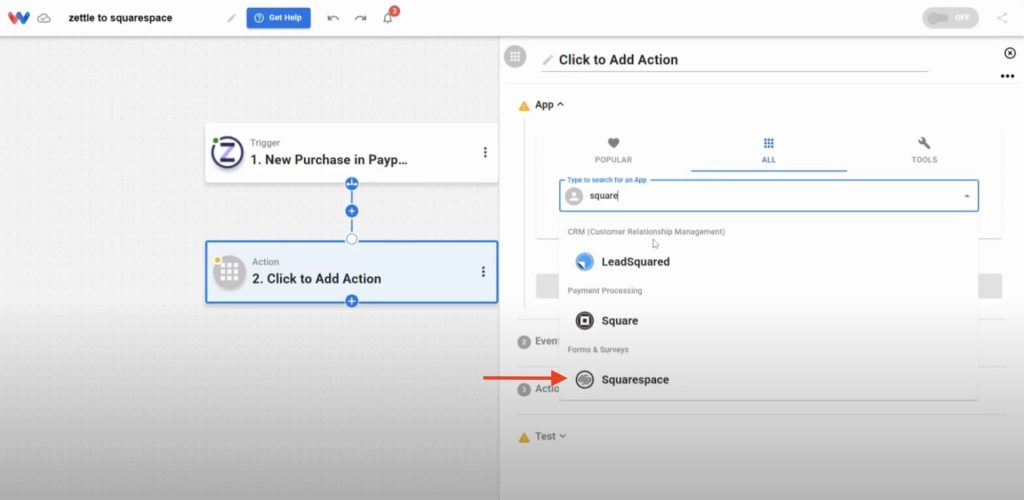Click the LeadSquared app logo
Screen dimensions: 1024x500
584,262
